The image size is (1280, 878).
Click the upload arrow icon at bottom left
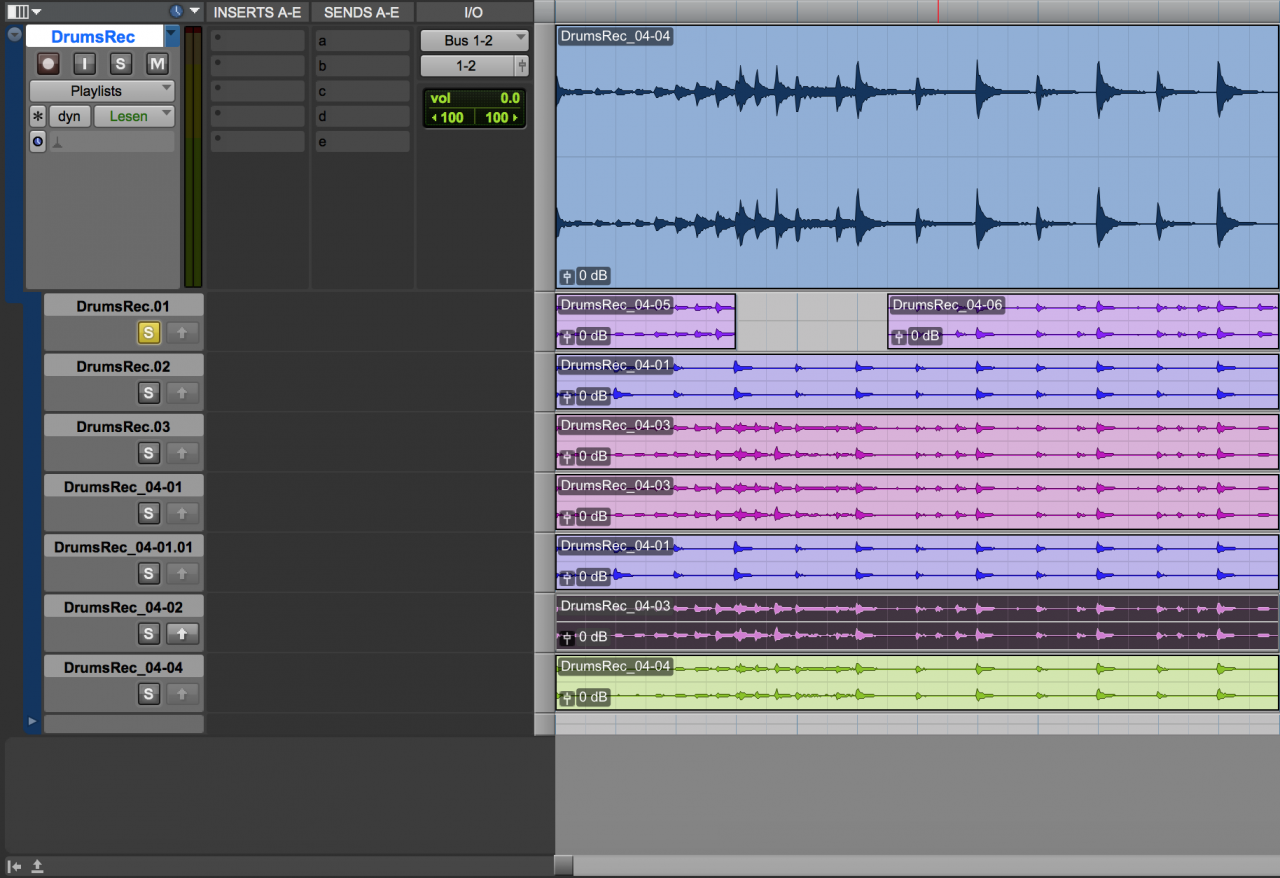pyautogui.click(x=38, y=866)
